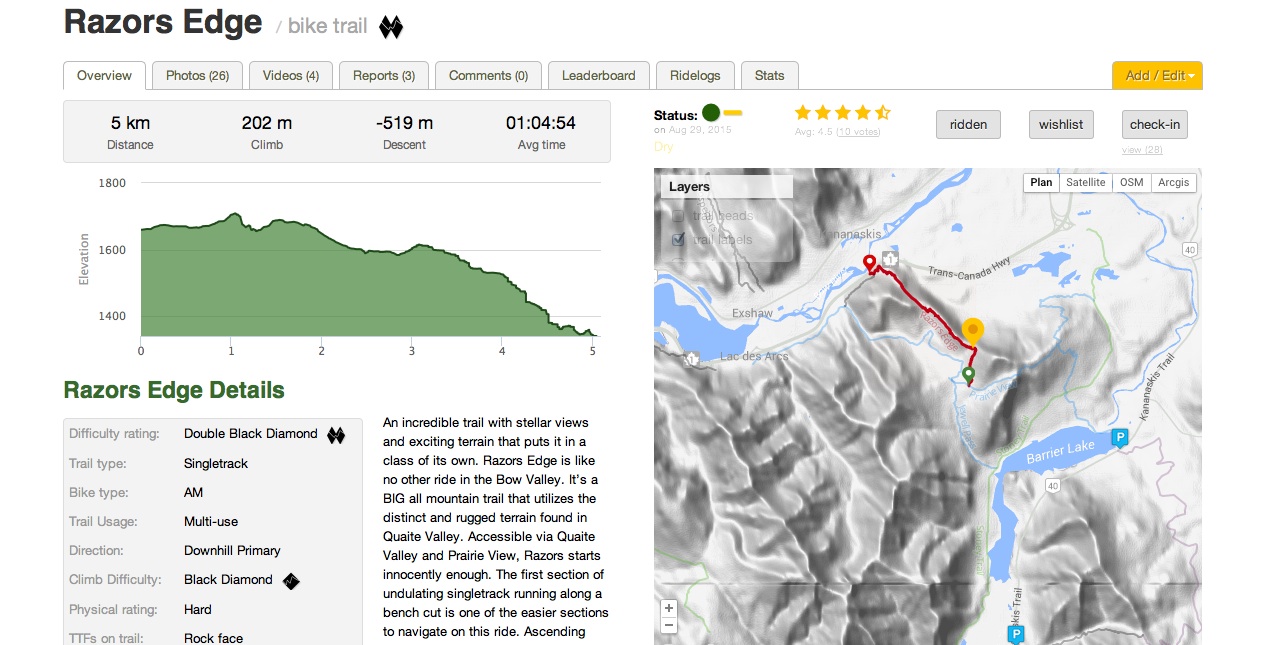Click the black diamond climb difficulty icon
This screenshot has height=645, width=1265.
click(x=291, y=581)
